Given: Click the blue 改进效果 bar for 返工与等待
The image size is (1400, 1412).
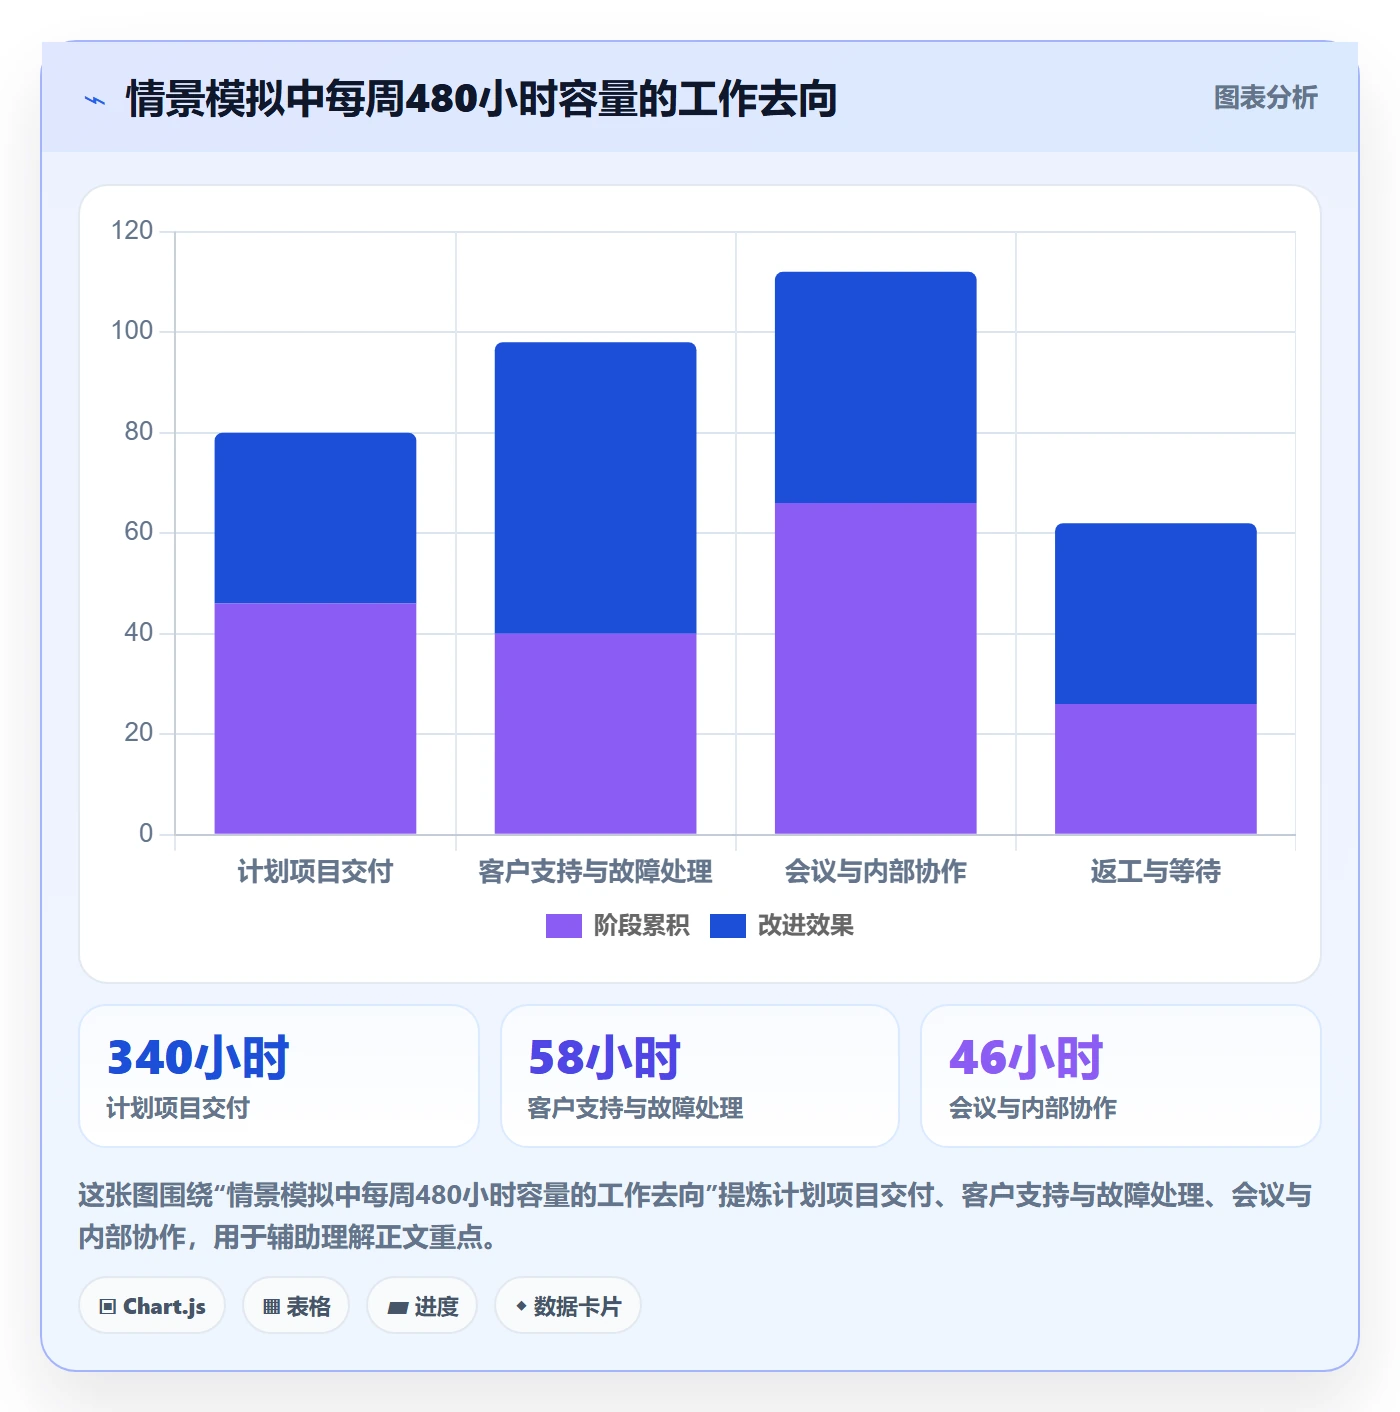Looking at the screenshot, I should (x=1155, y=614).
